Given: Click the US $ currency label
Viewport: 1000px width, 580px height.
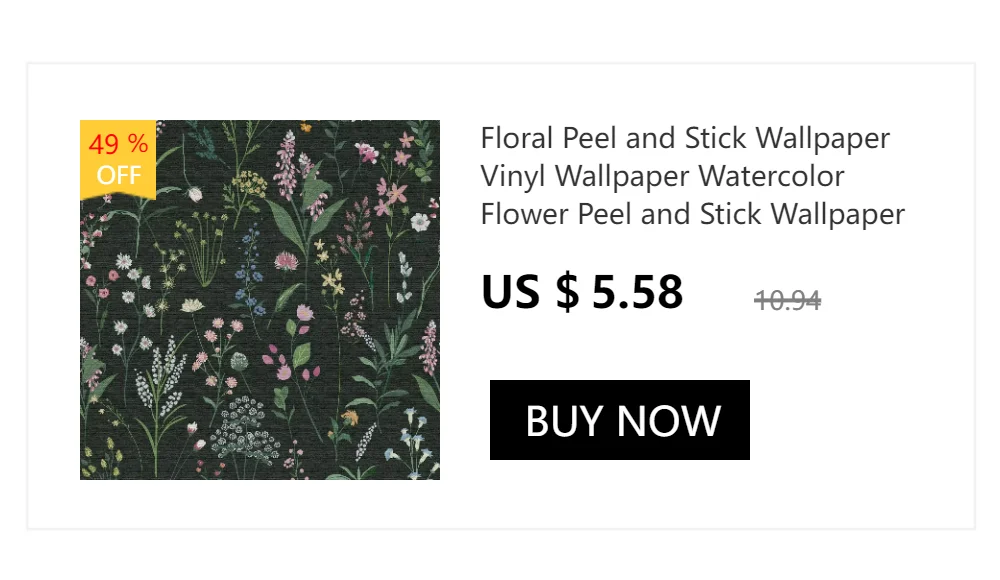Looking at the screenshot, I should pos(531,292).
